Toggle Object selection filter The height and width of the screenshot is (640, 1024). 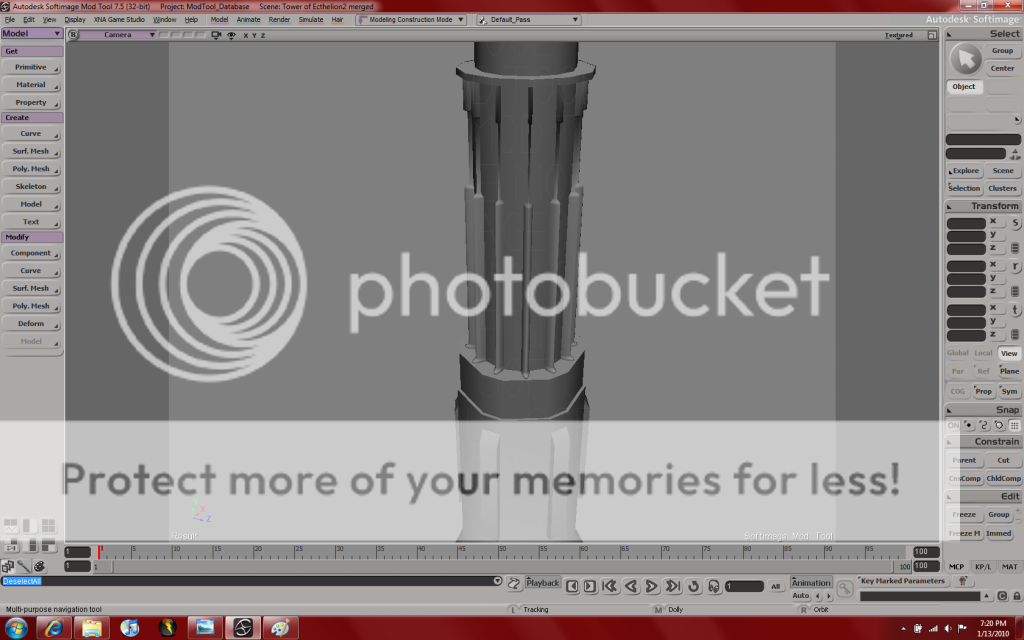coord(964,86)
